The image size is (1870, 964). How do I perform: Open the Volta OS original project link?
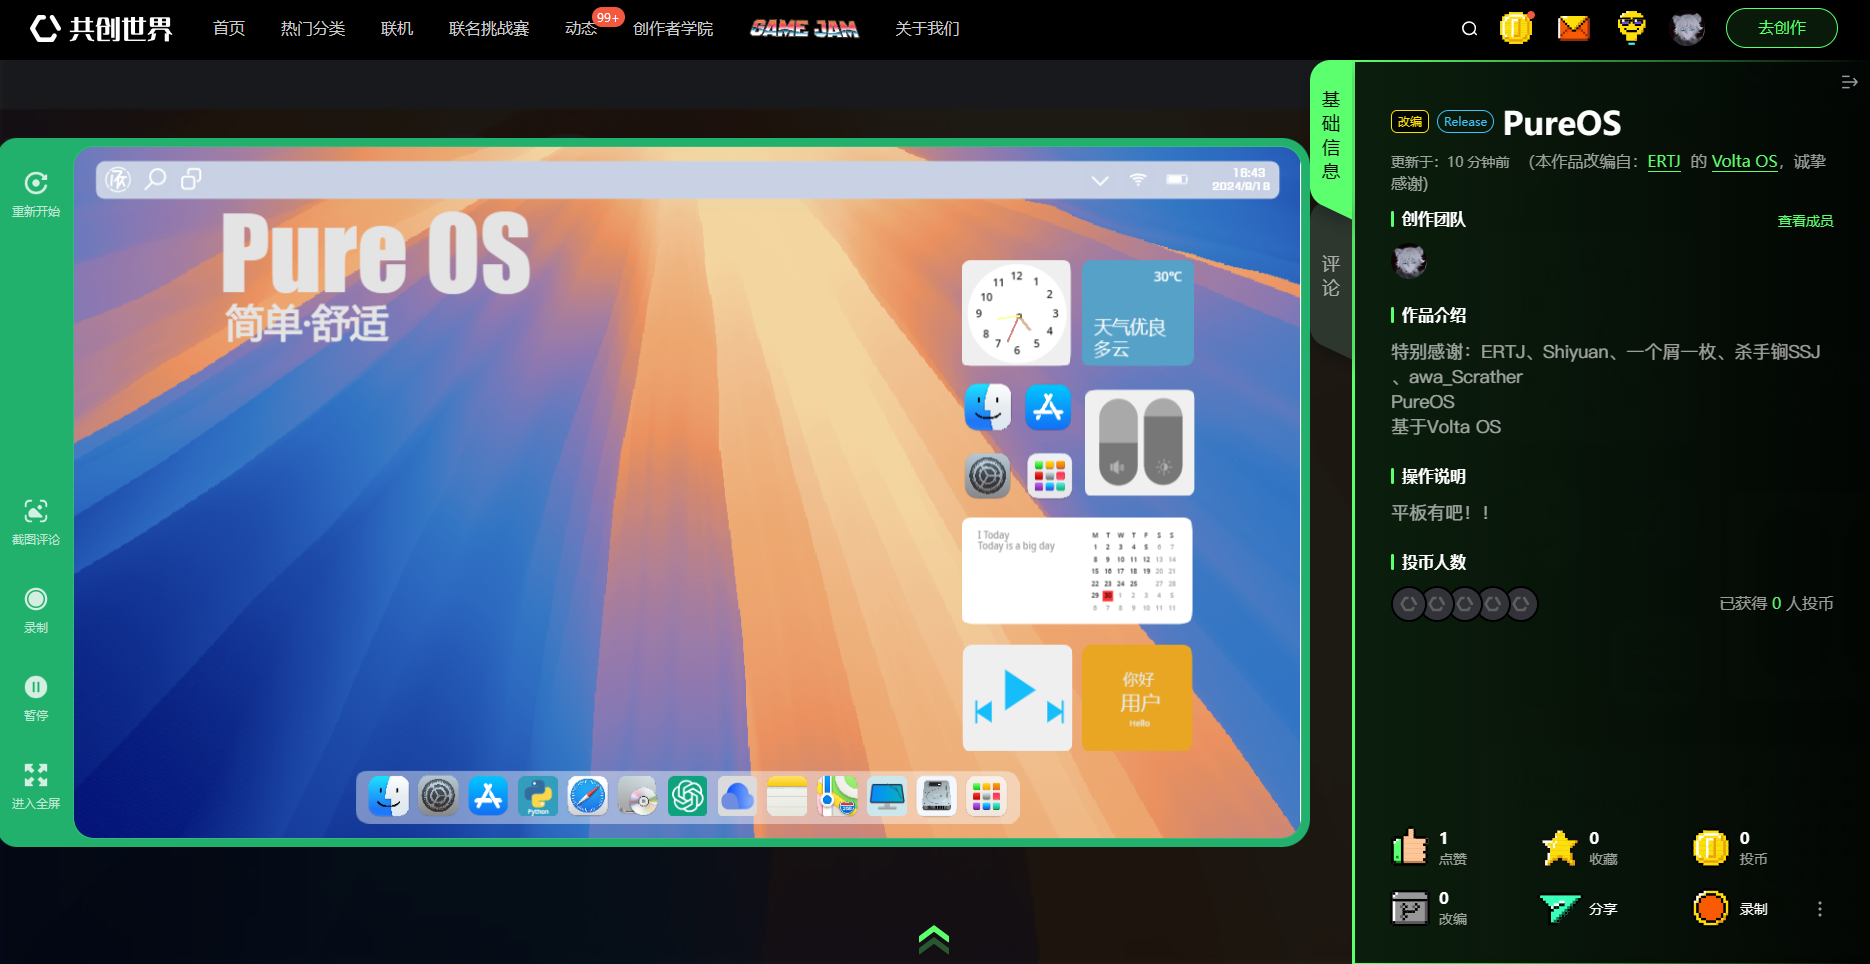click(1745, 161)
